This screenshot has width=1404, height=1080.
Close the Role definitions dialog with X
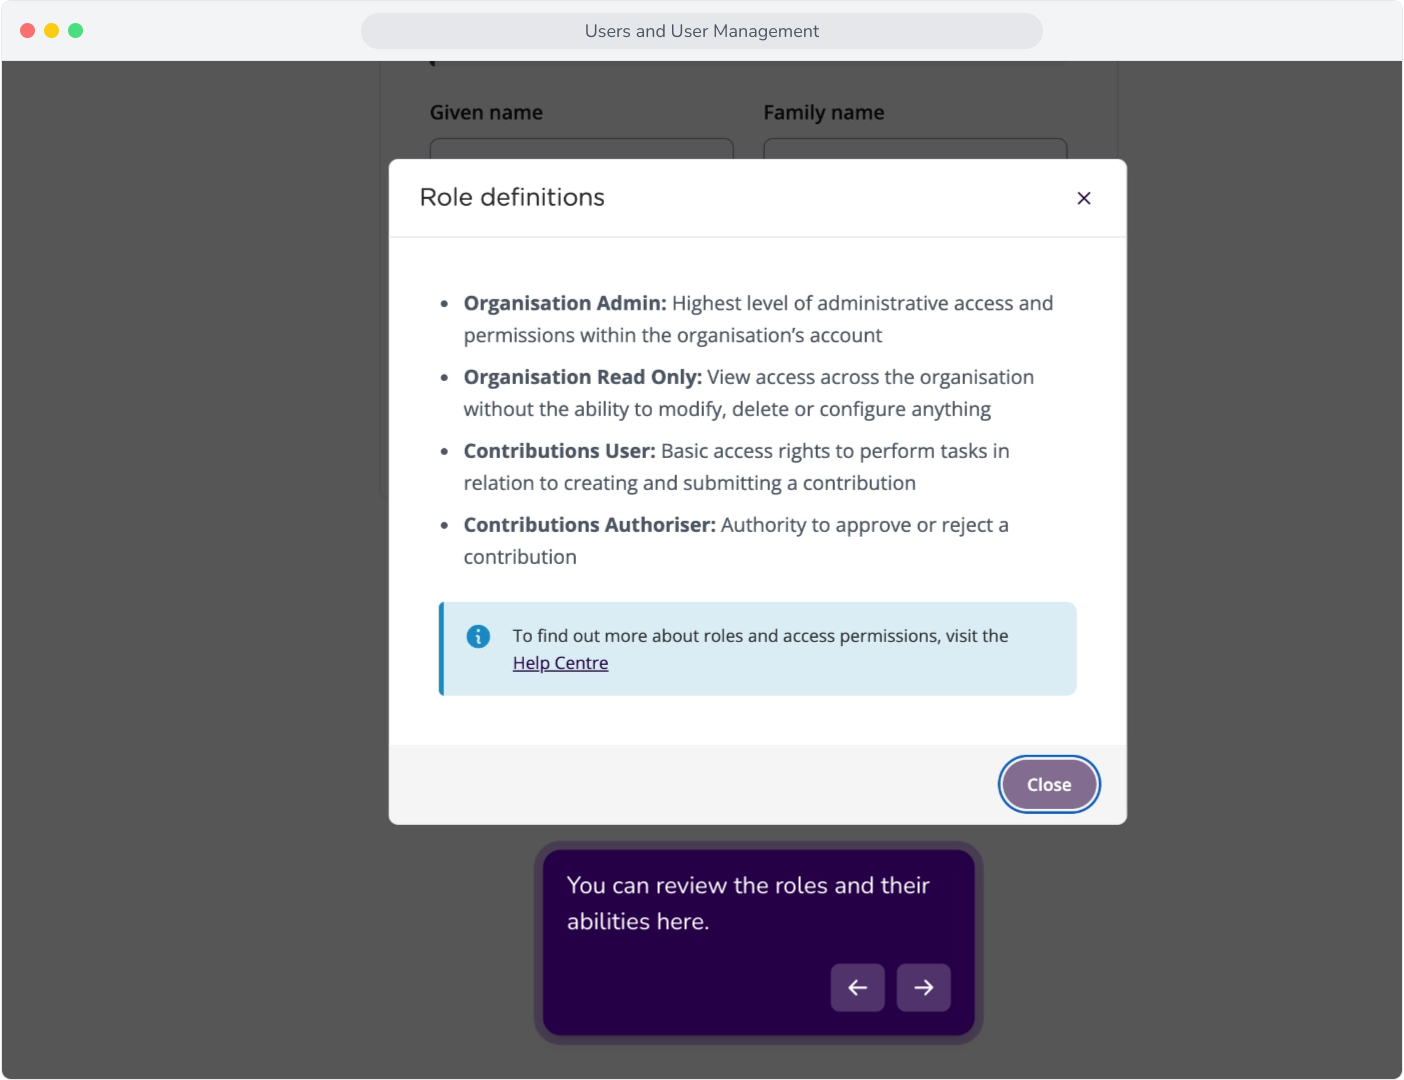[1084, 198]
